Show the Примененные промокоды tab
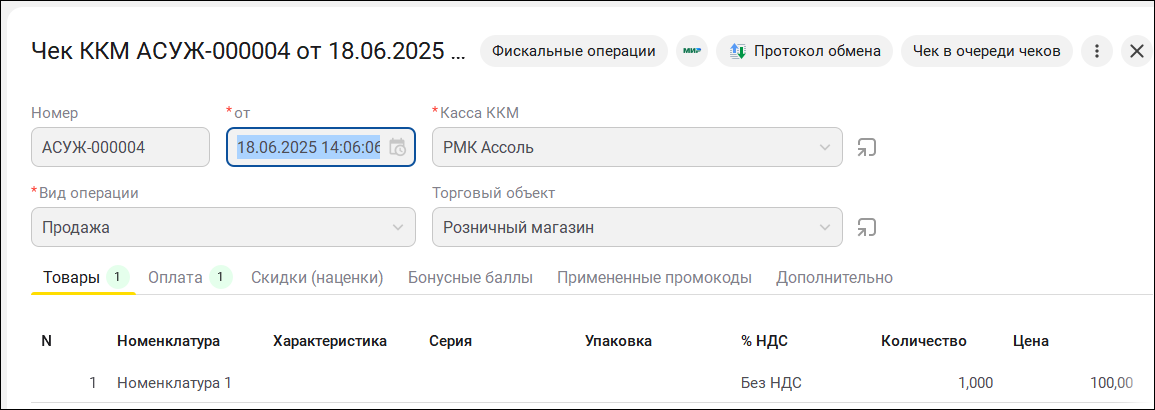1155x410 pixels. 654,277
